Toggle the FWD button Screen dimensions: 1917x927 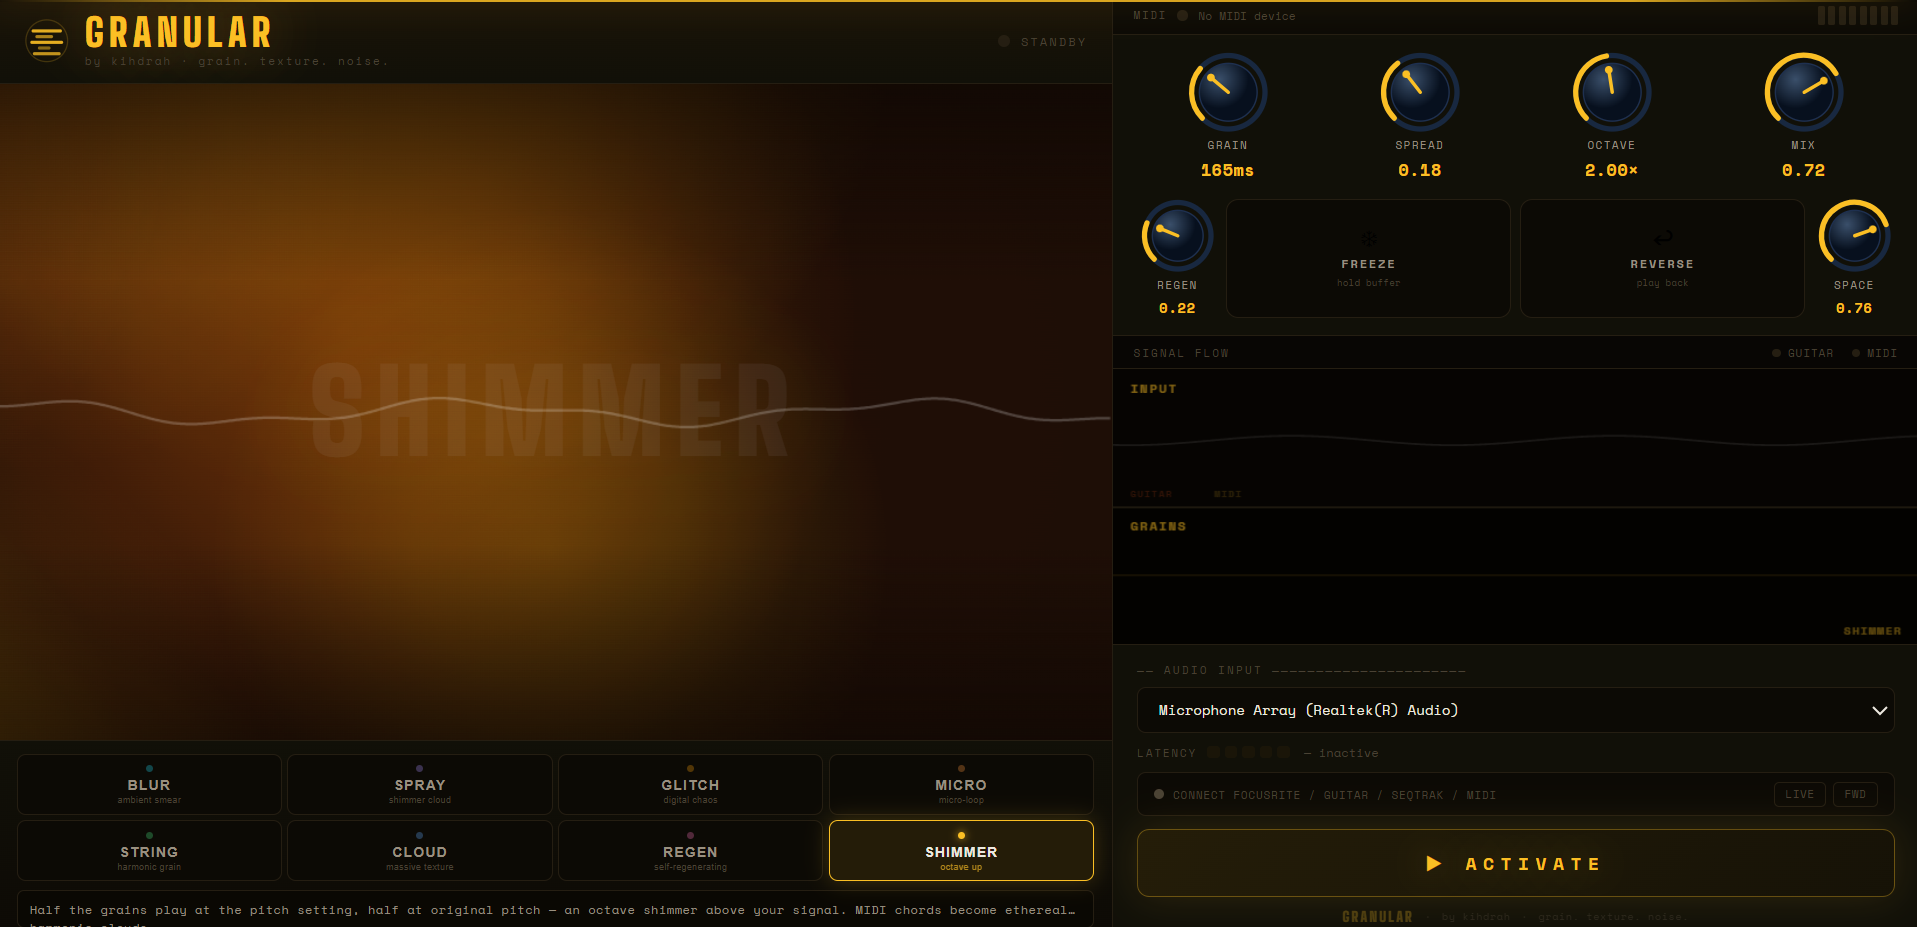(x=1855, y=795)
